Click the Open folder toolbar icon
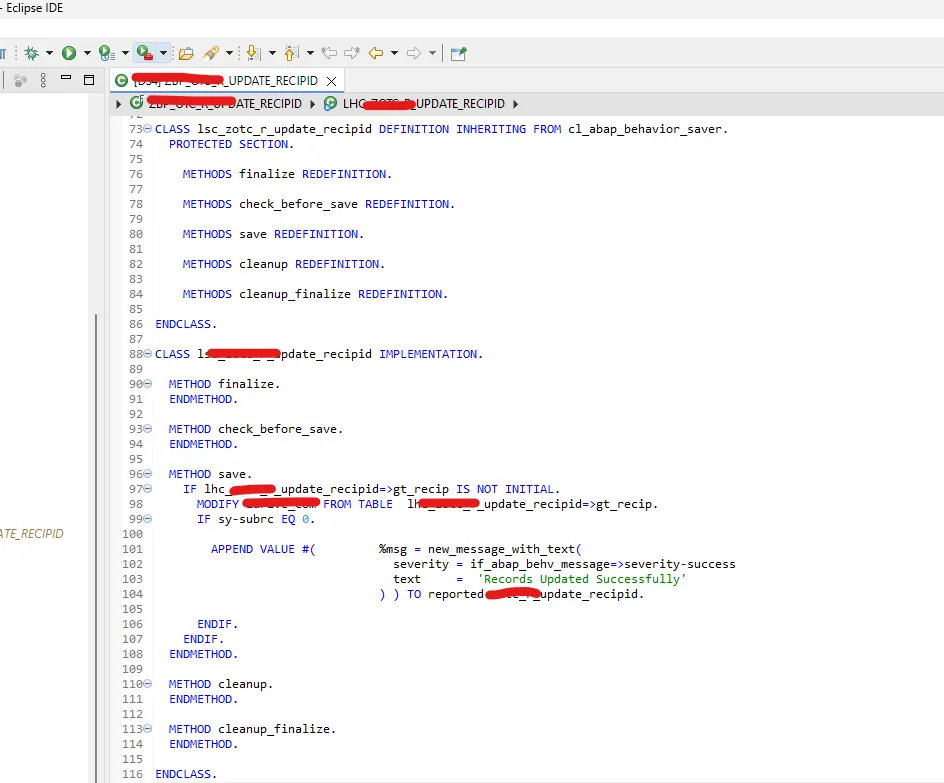Image resolution: width=944 pixels, height=783 pixels. pyautogui.click(x=186, y=53)
